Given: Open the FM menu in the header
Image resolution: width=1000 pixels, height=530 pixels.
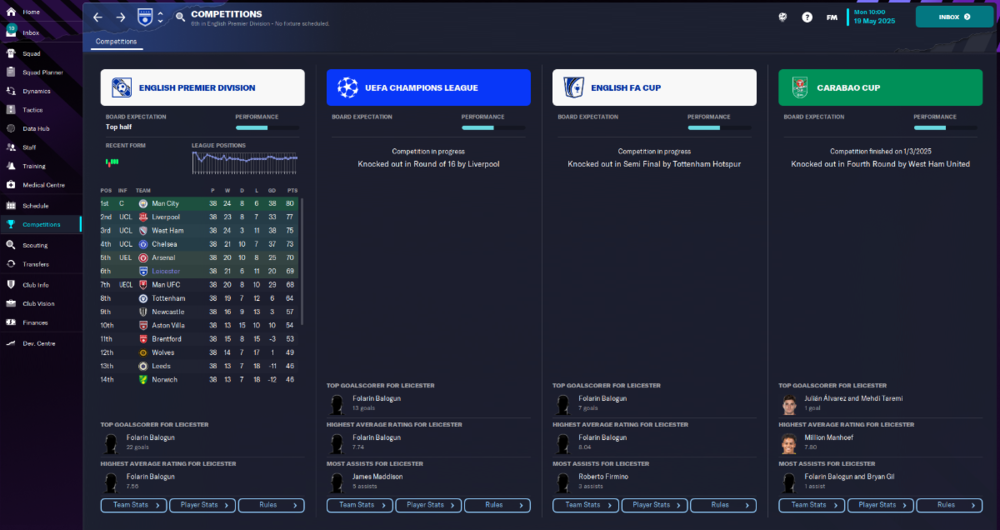Looking at the screenshot, I should (x=832, y=17).
